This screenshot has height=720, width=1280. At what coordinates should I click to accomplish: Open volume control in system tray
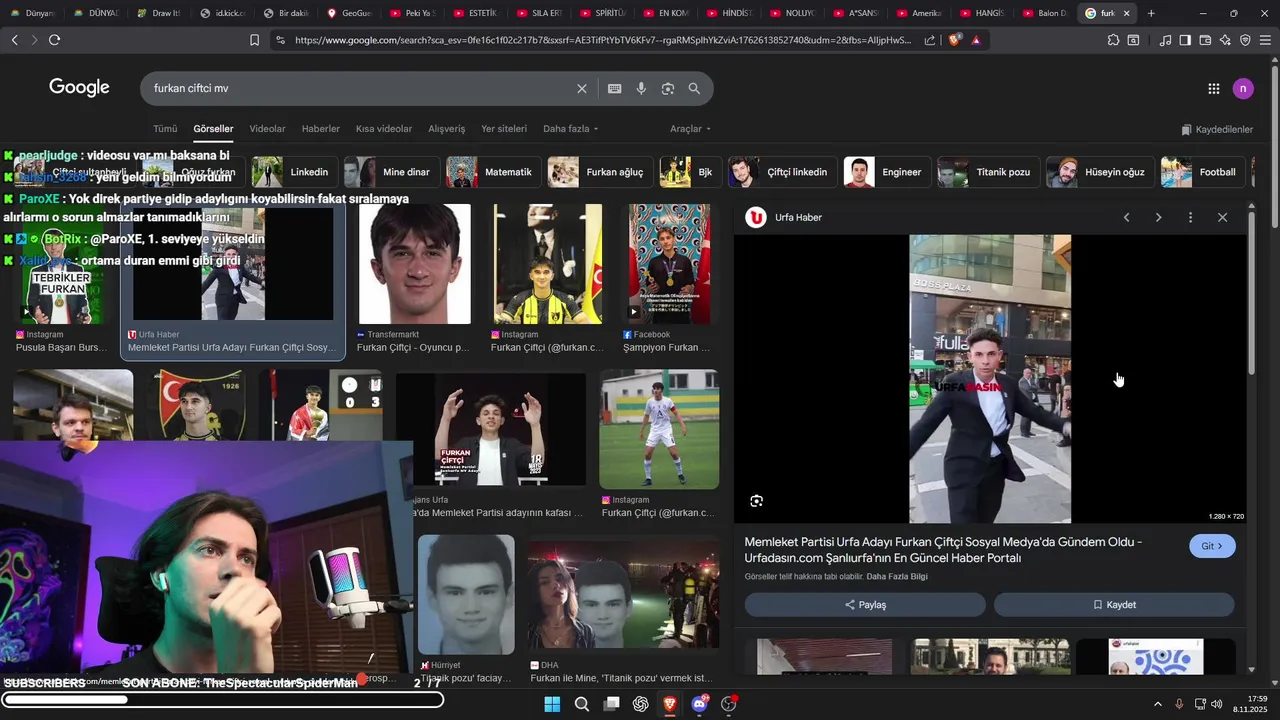pyautogui.click(x=1217, y=704)
